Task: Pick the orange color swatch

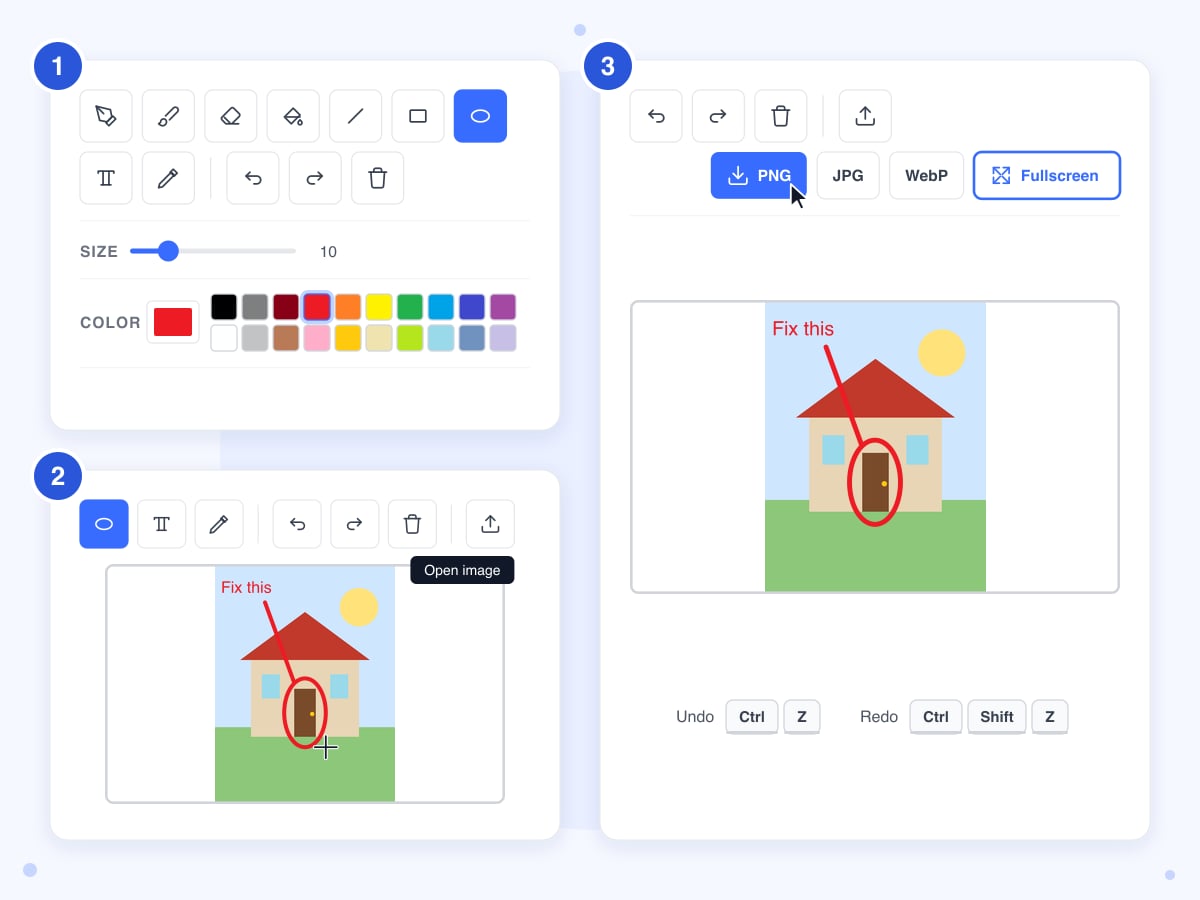Action: click(x=348, y=307)
